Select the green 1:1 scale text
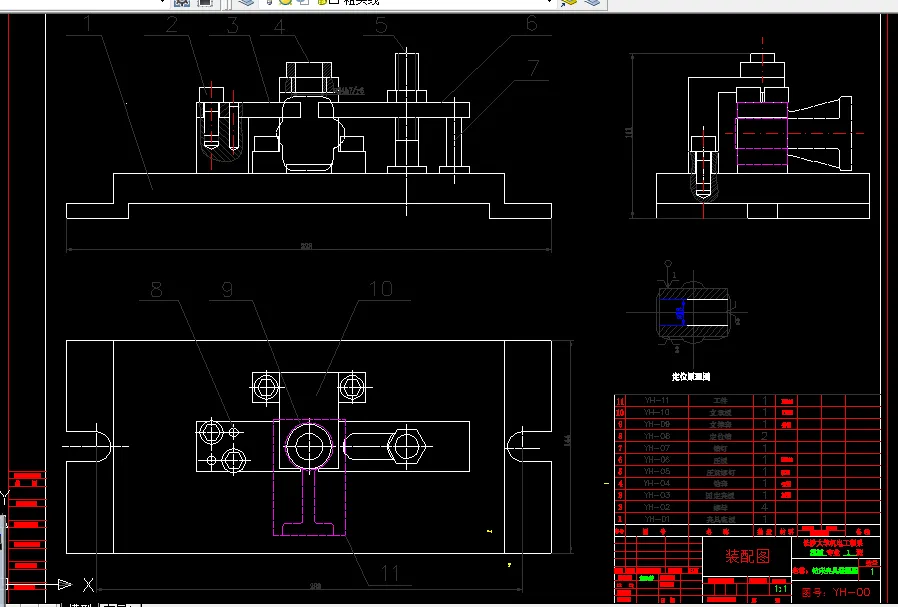Image resolution: width=898 pixels, height=607 pixels. pos(780,589)
